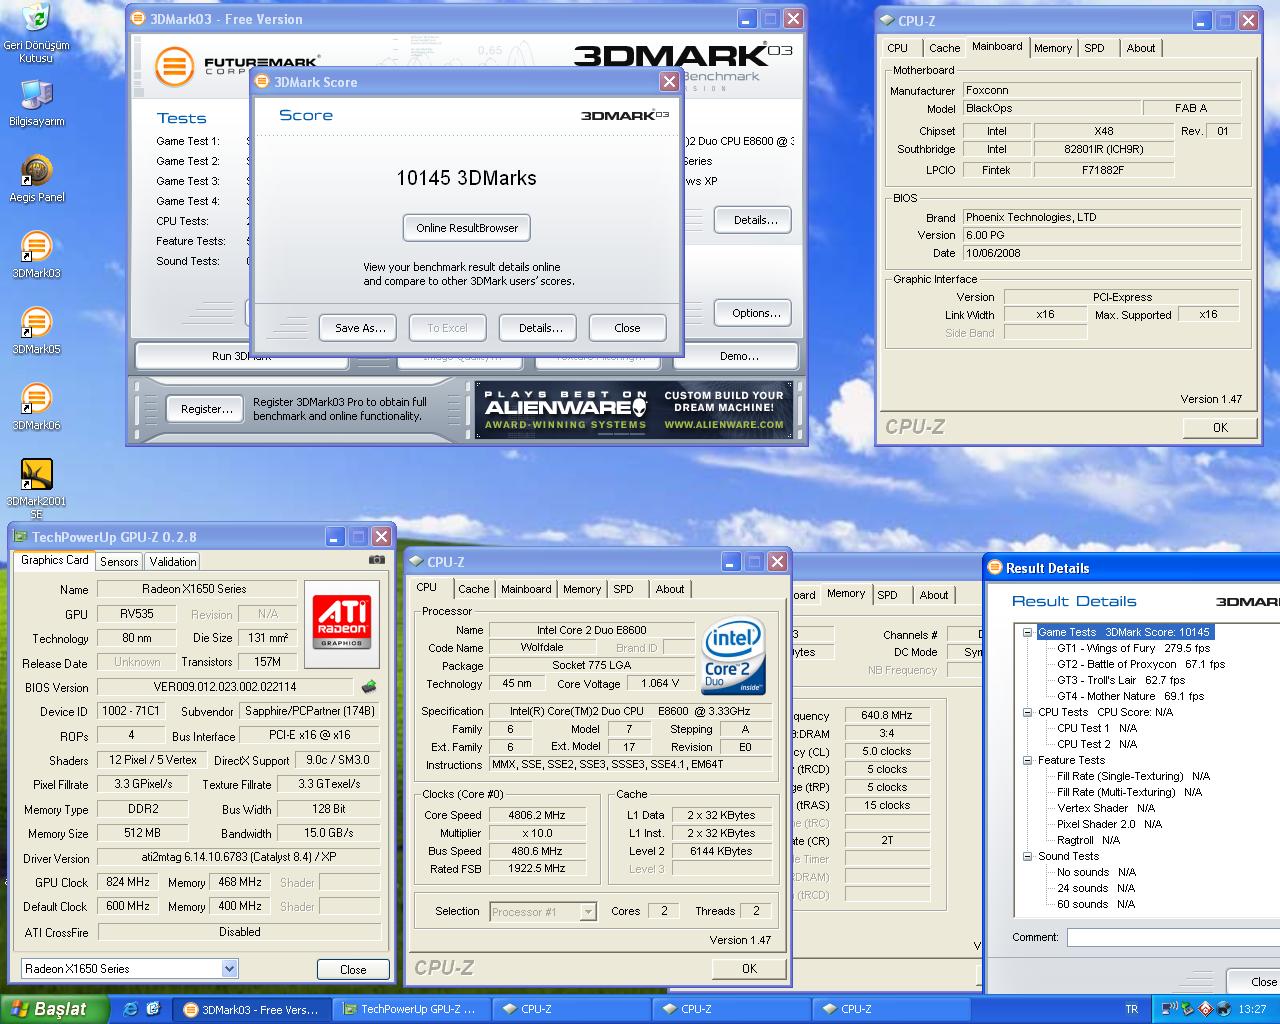Click the TR language indicator in tray
The height and width of the screenshot is (1024, 1280).
(x=1132, y=1009)
